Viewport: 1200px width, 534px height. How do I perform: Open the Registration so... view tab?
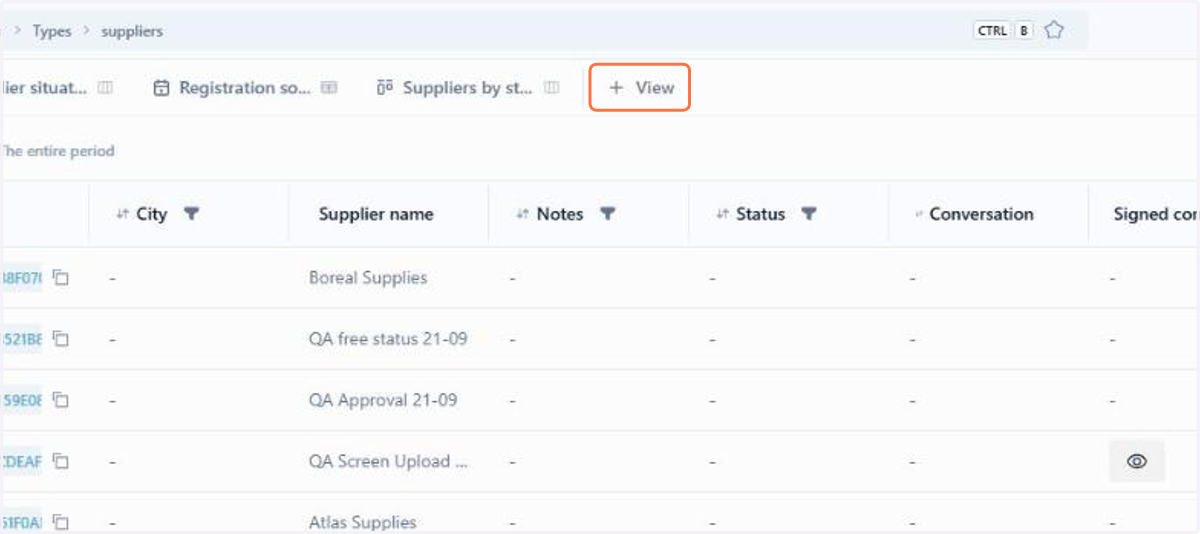pos(245,88)
